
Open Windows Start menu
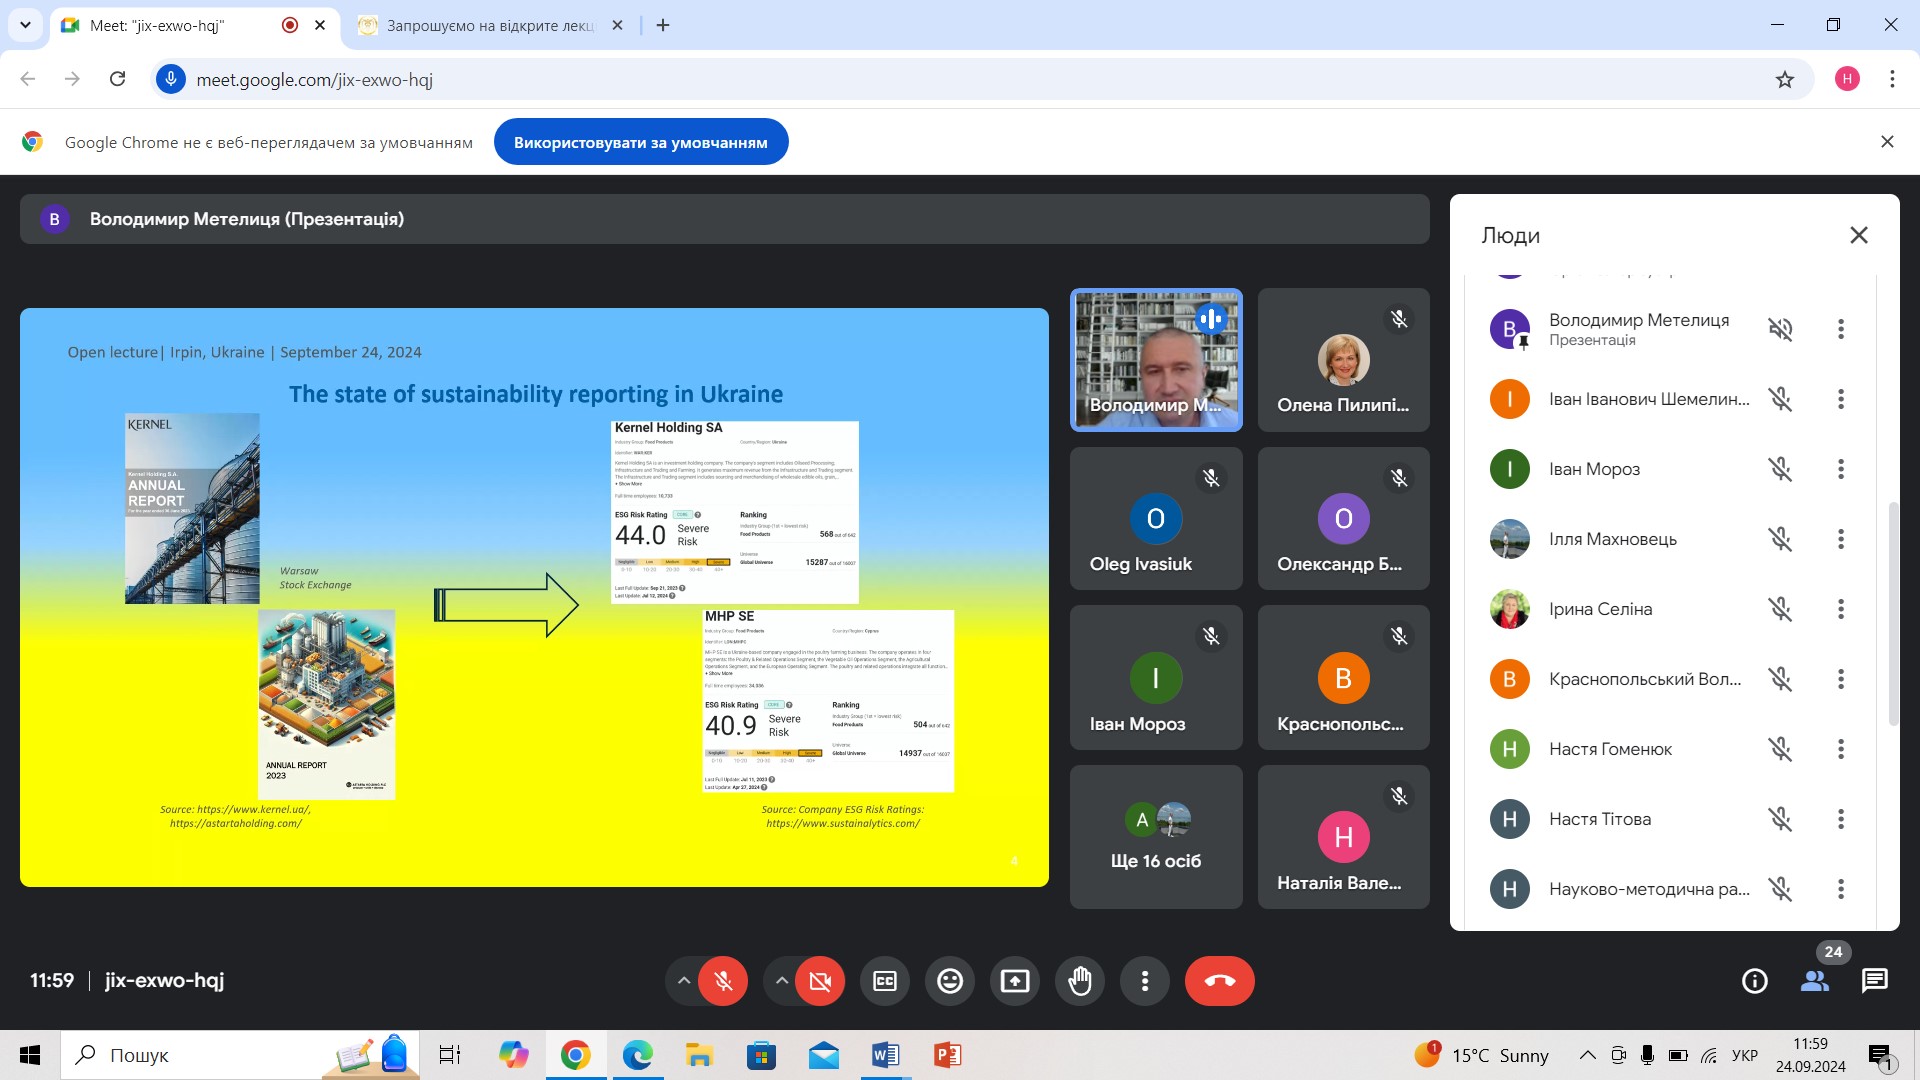pyautogui.click(x=30, y=1055)
